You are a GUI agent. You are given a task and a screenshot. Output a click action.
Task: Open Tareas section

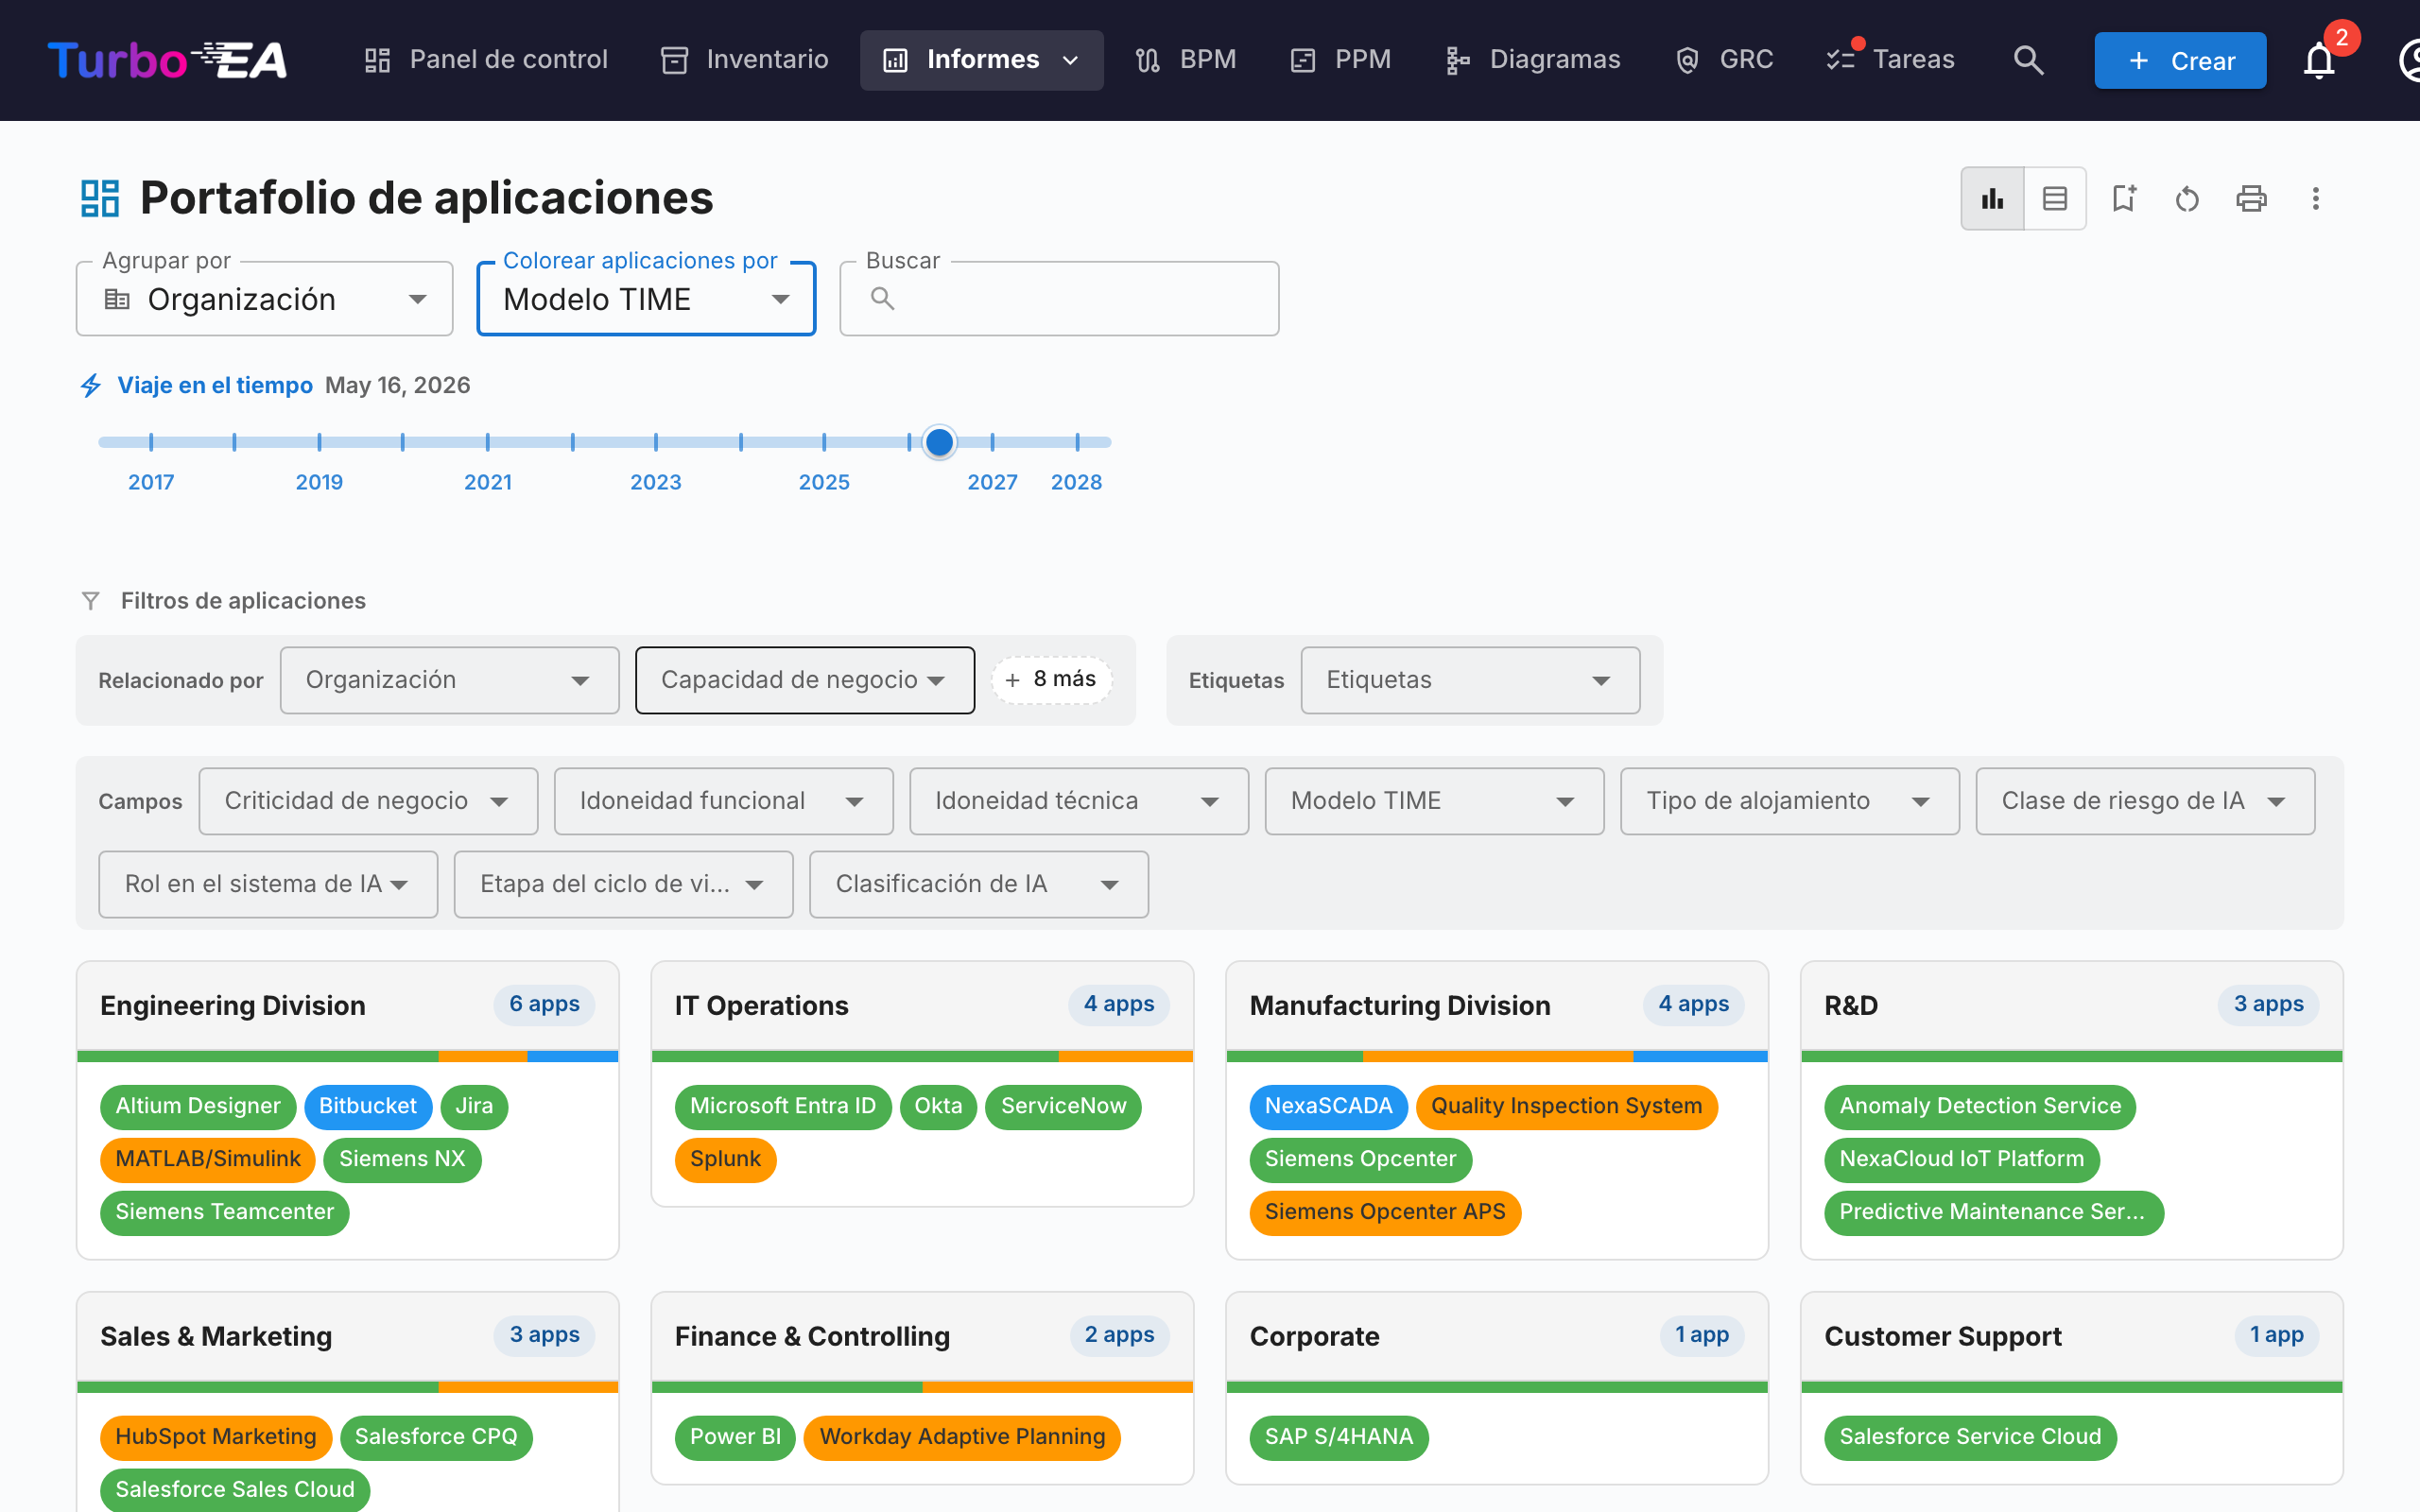pyautogui.click(x=1889, y=60)
